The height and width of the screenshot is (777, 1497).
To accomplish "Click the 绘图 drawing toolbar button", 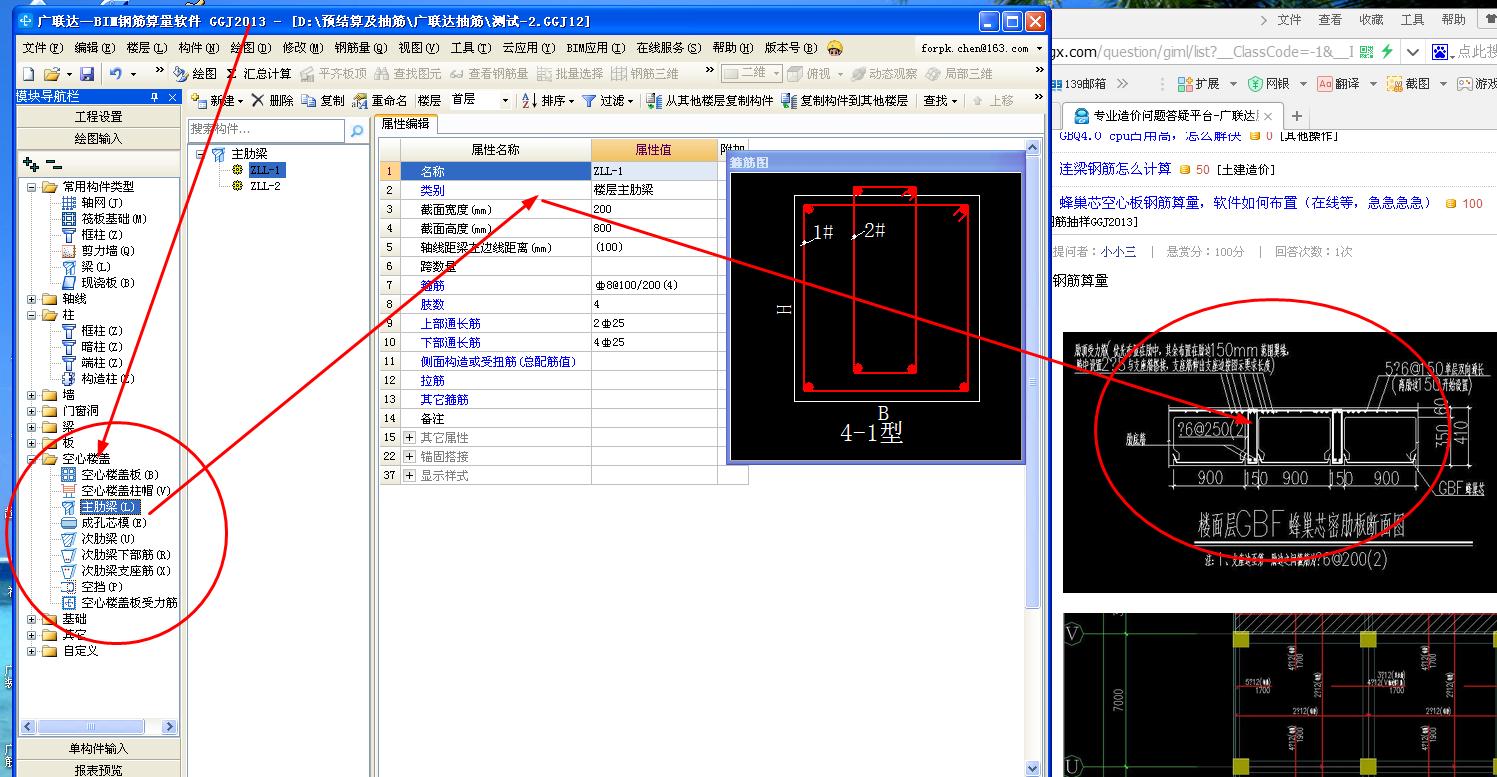I will click(195, 74).
